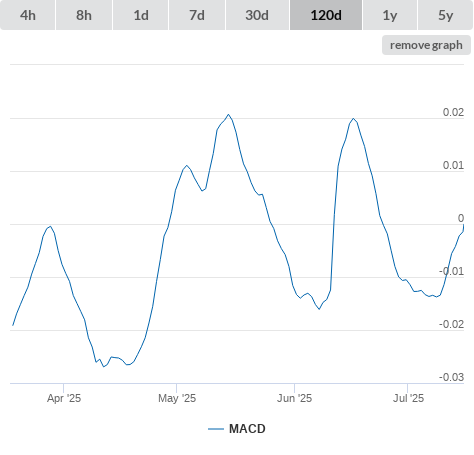
Task: Click the remove graph button
Action: click(x=426, y=45)
